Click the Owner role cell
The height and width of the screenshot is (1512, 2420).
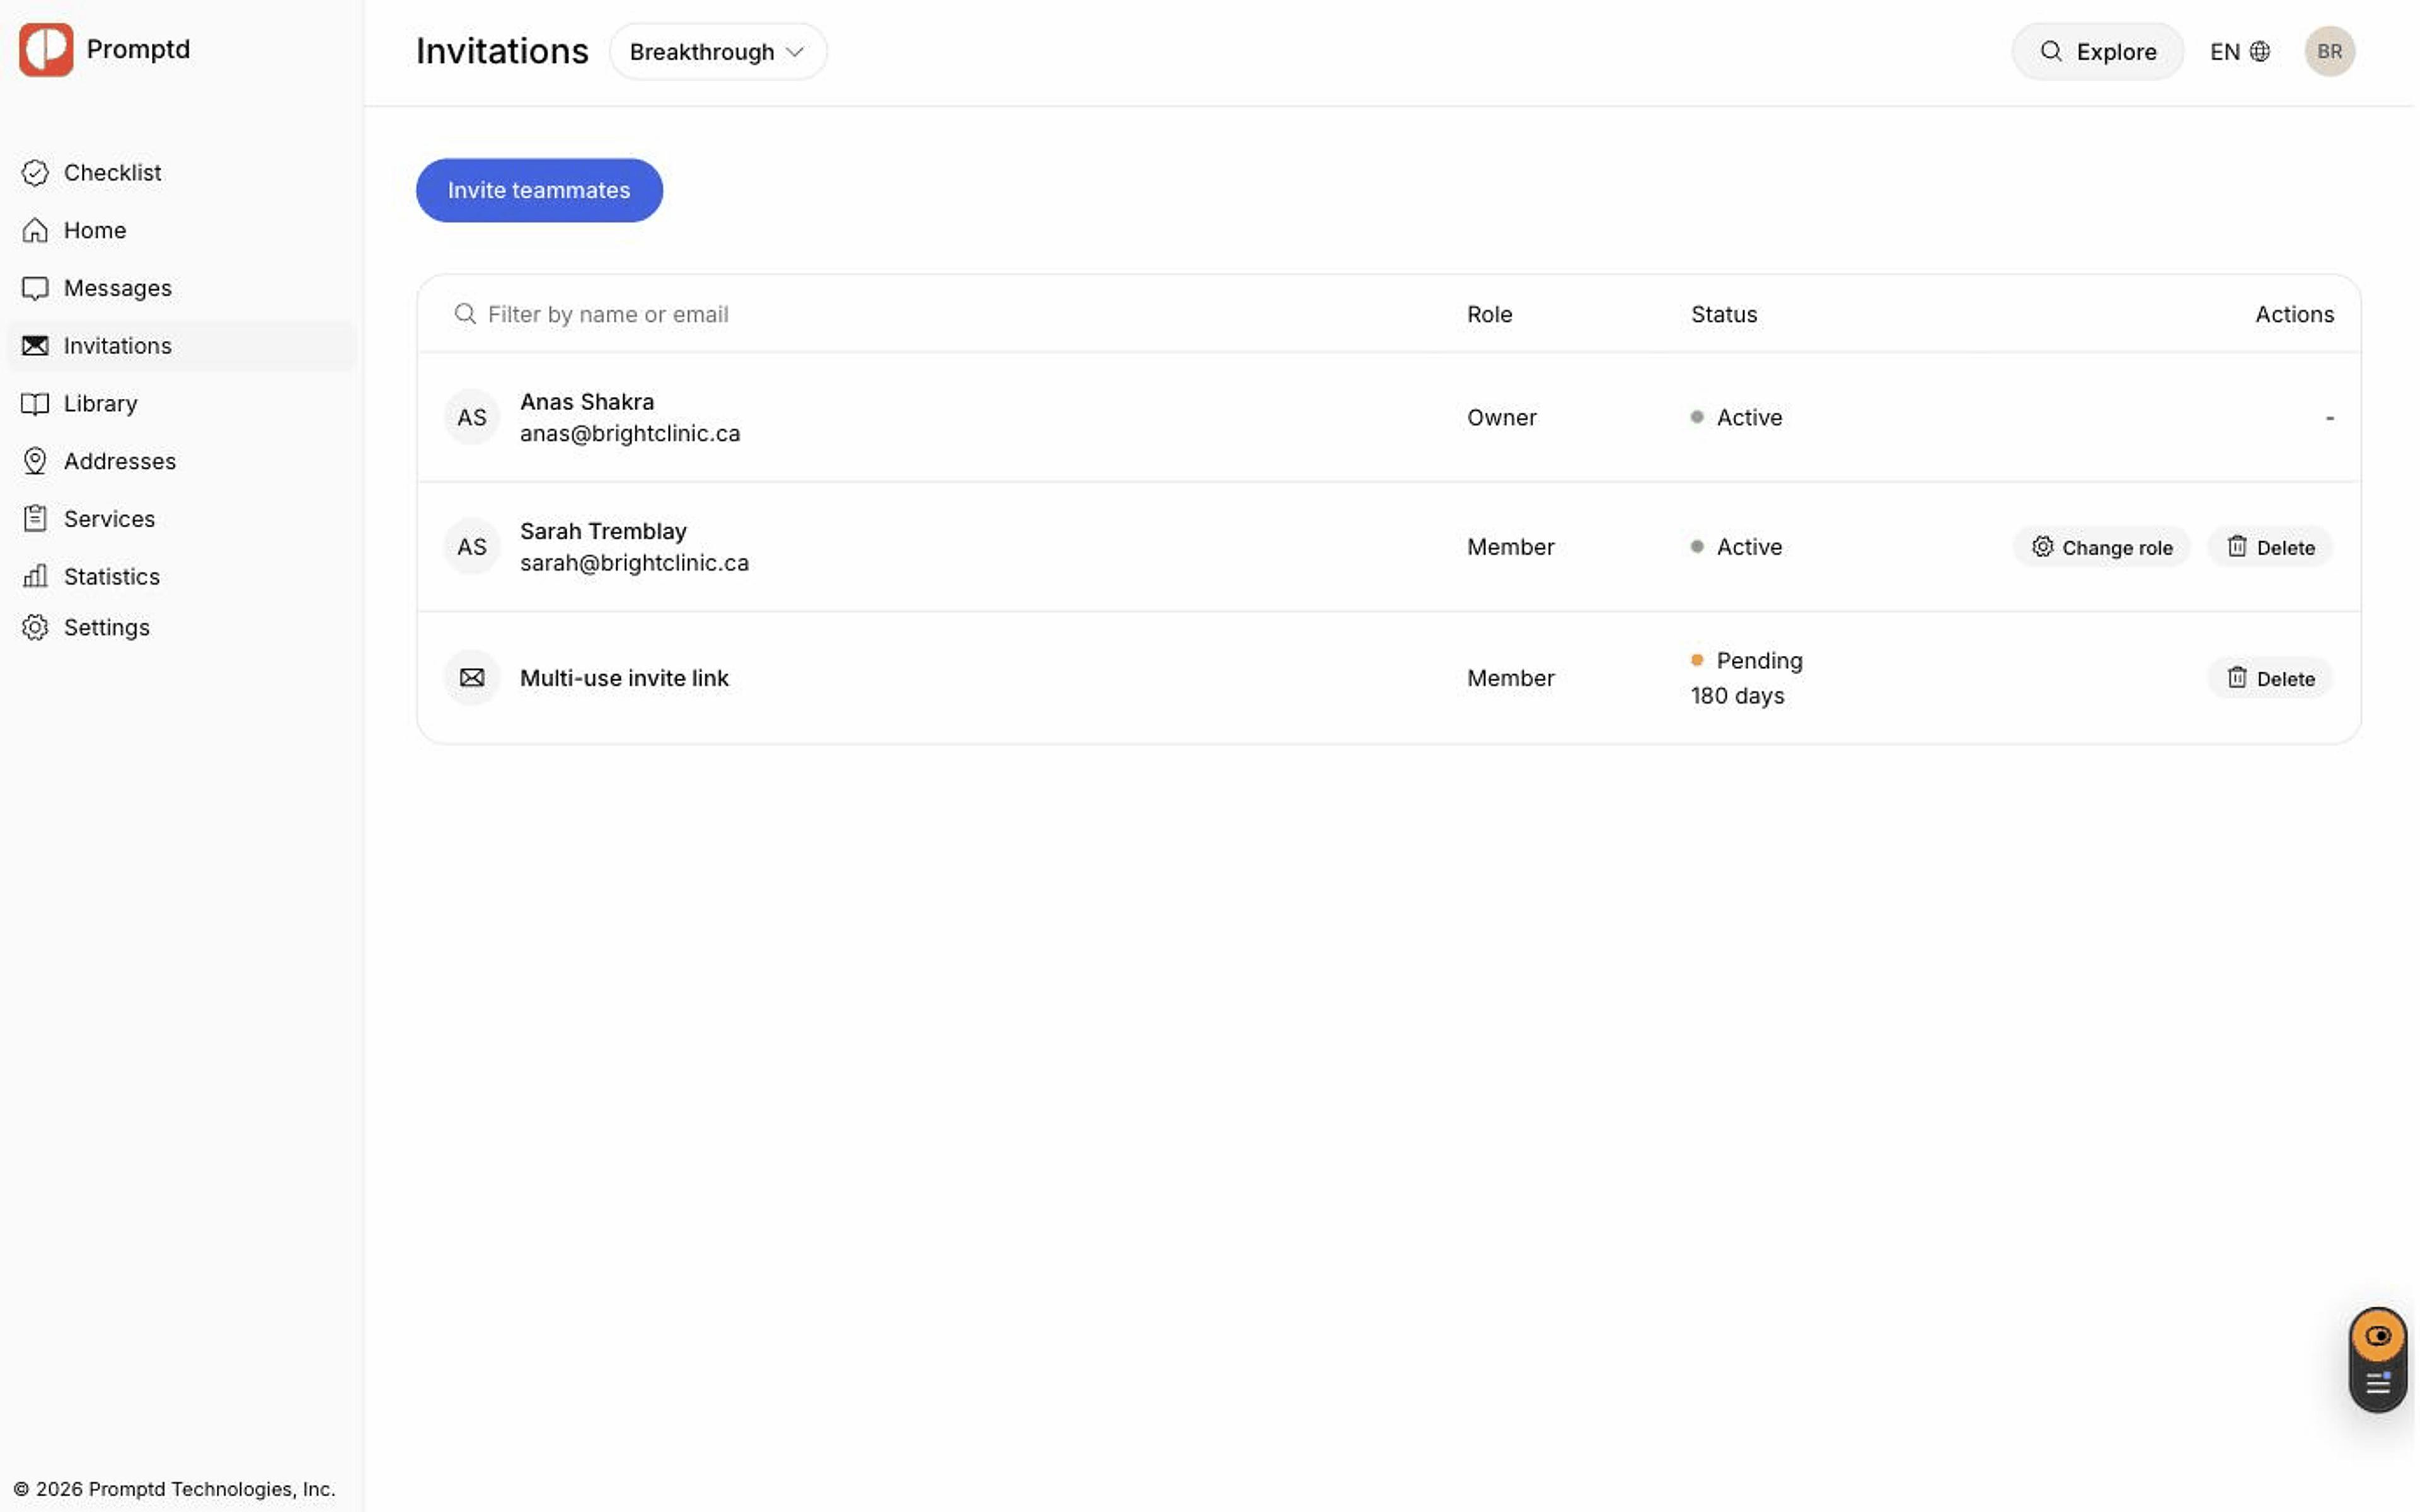pos(1501,418)
